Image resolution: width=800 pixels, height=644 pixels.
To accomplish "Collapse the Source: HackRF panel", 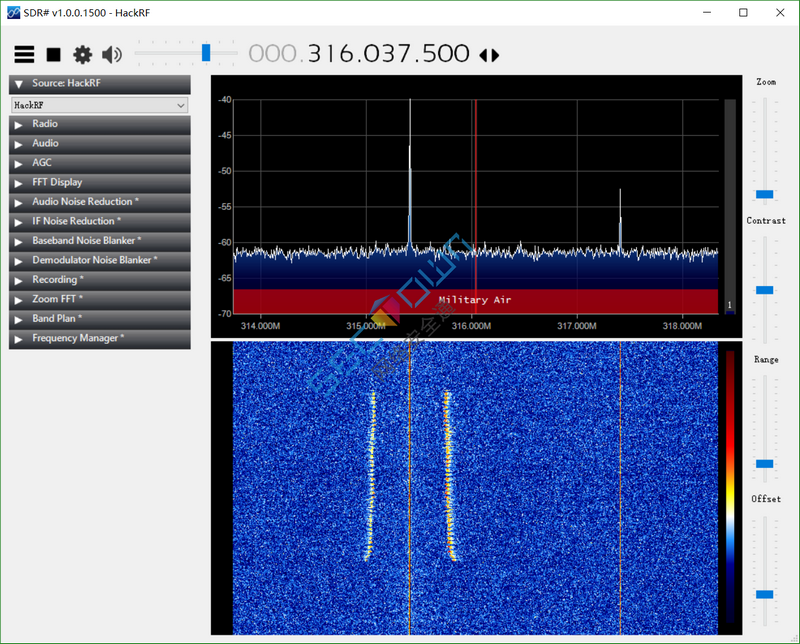I will (100, 84).
